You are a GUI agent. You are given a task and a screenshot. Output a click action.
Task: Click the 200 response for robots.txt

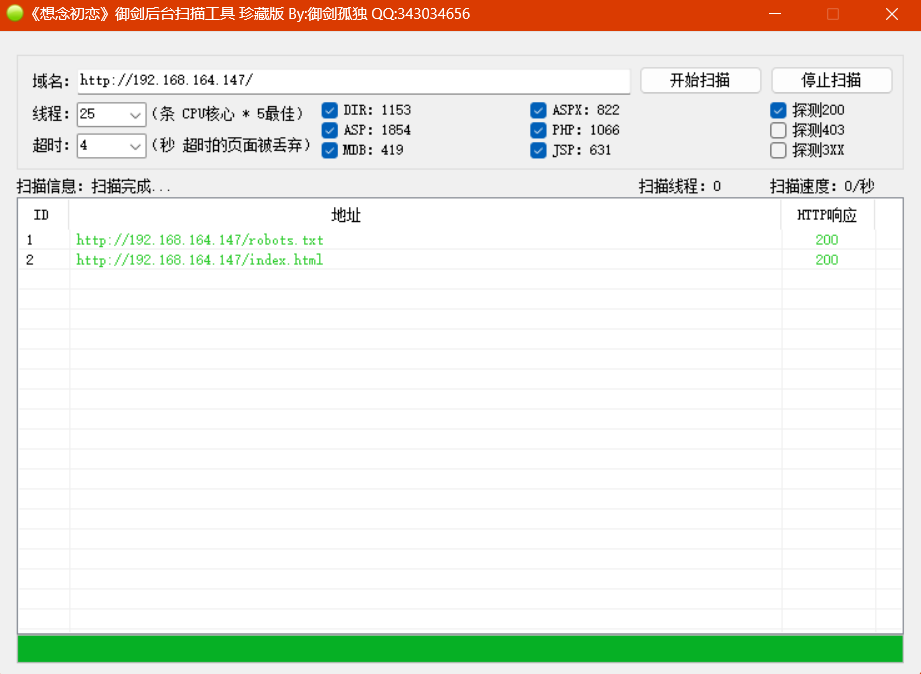pyautogui.click(x=826, y=240)
